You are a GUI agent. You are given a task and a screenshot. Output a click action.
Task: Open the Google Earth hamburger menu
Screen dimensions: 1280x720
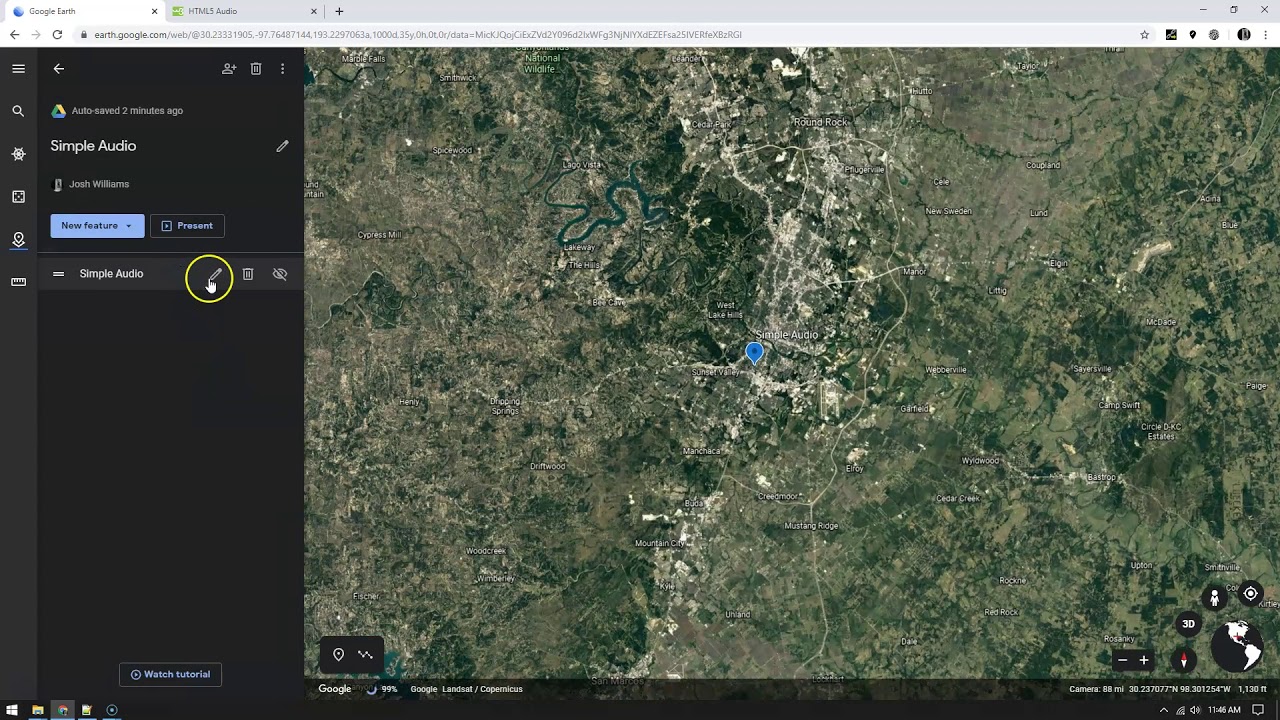[18, 69]
